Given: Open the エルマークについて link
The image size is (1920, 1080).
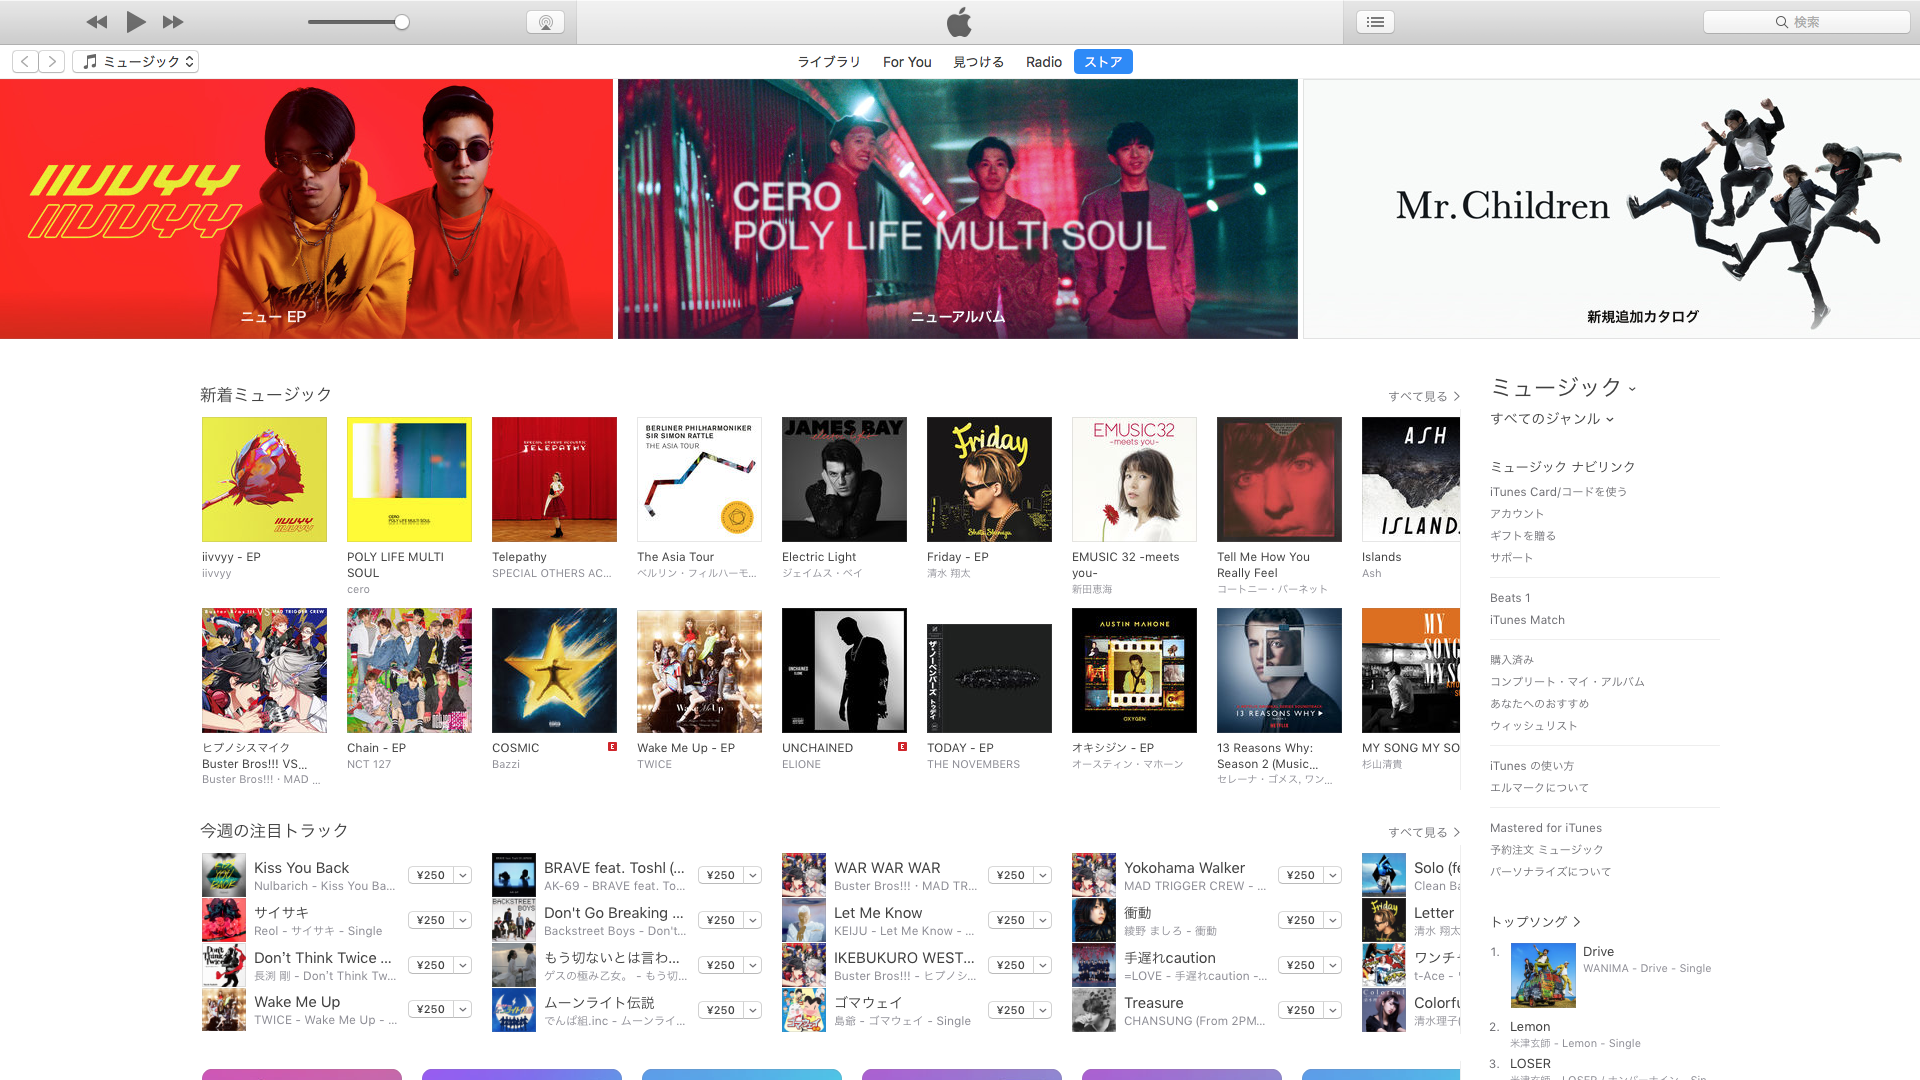Looking at the screenshot, I should pos(1539,788).
